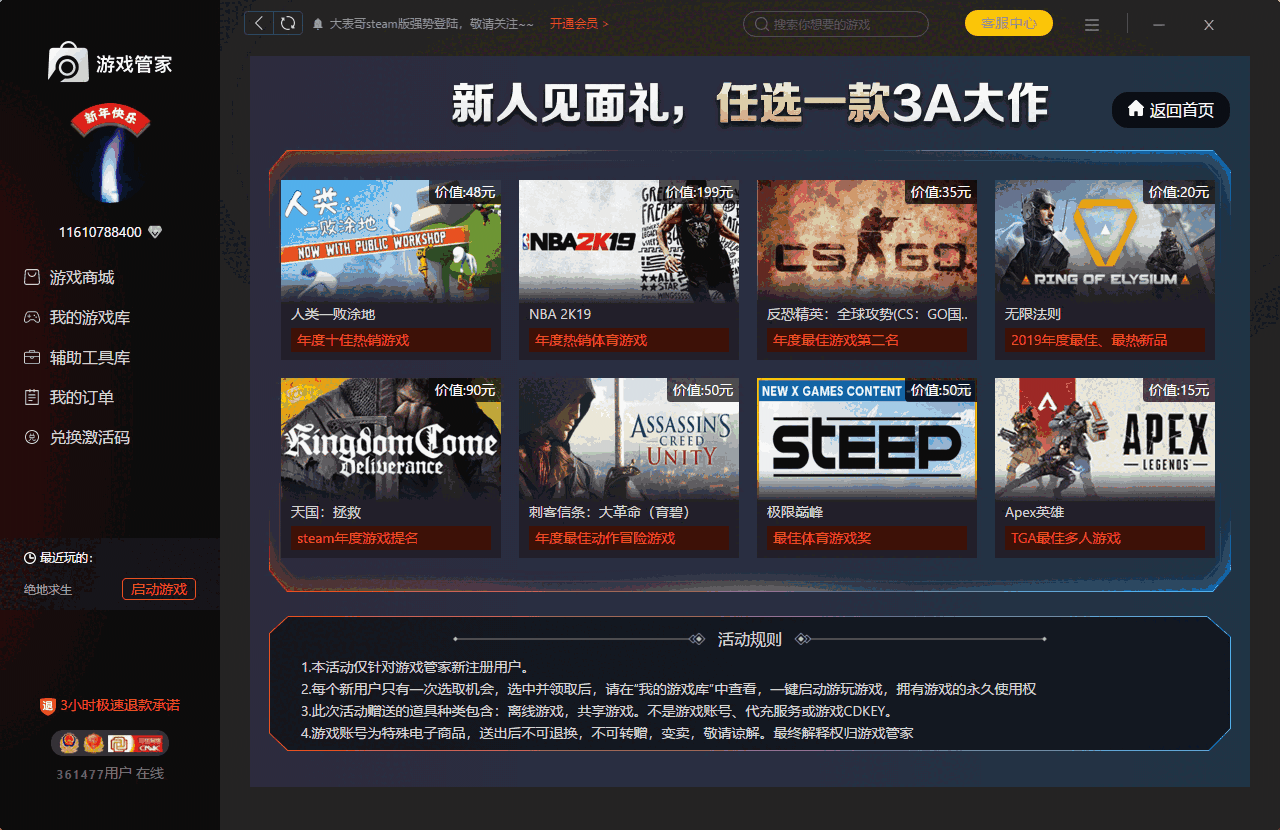Viewport: 1280px width, 830px height.
Task: Click the refresh icon in the toolbar
Action: pos(290,21)
